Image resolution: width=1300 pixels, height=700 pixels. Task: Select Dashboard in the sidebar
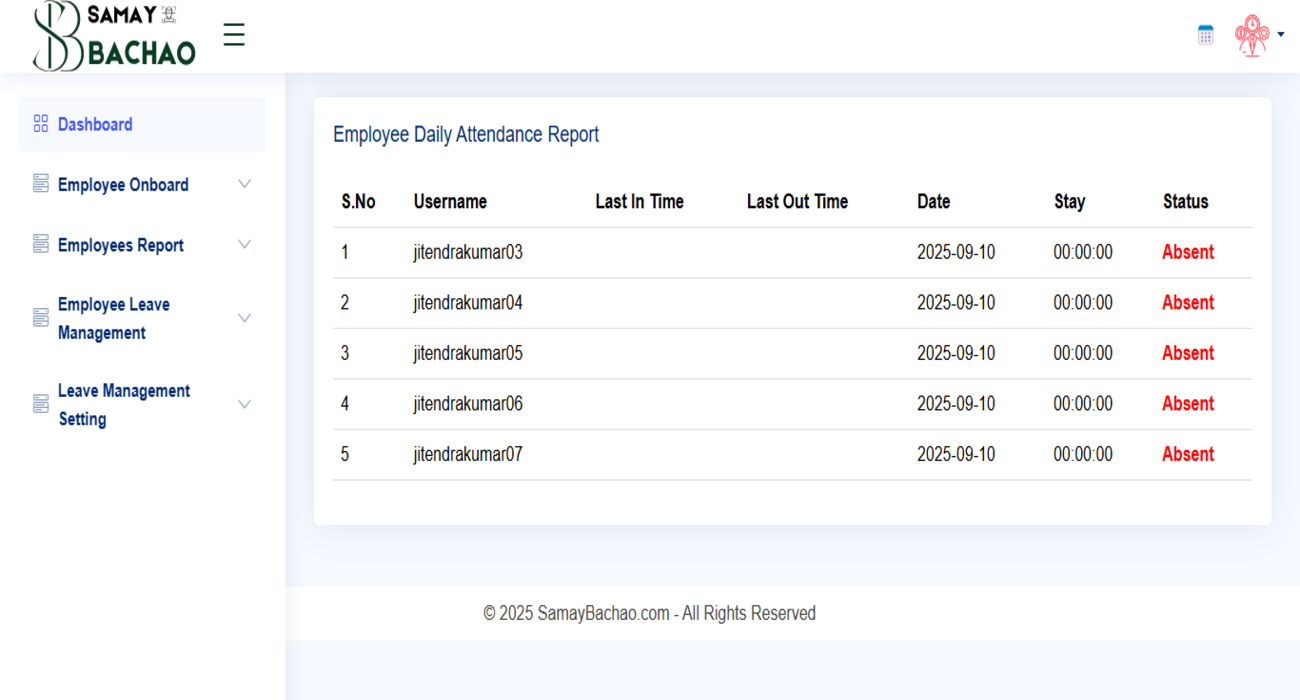(x=95, y=123)
